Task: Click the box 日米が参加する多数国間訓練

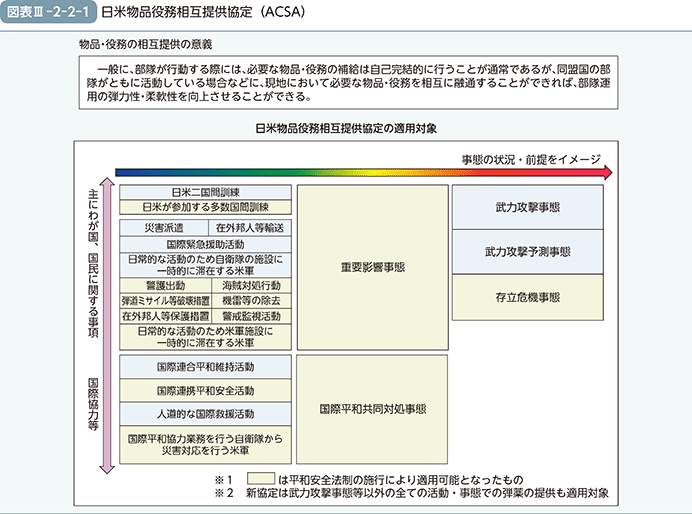Action: pyautogui.click(x=205, y=207)
